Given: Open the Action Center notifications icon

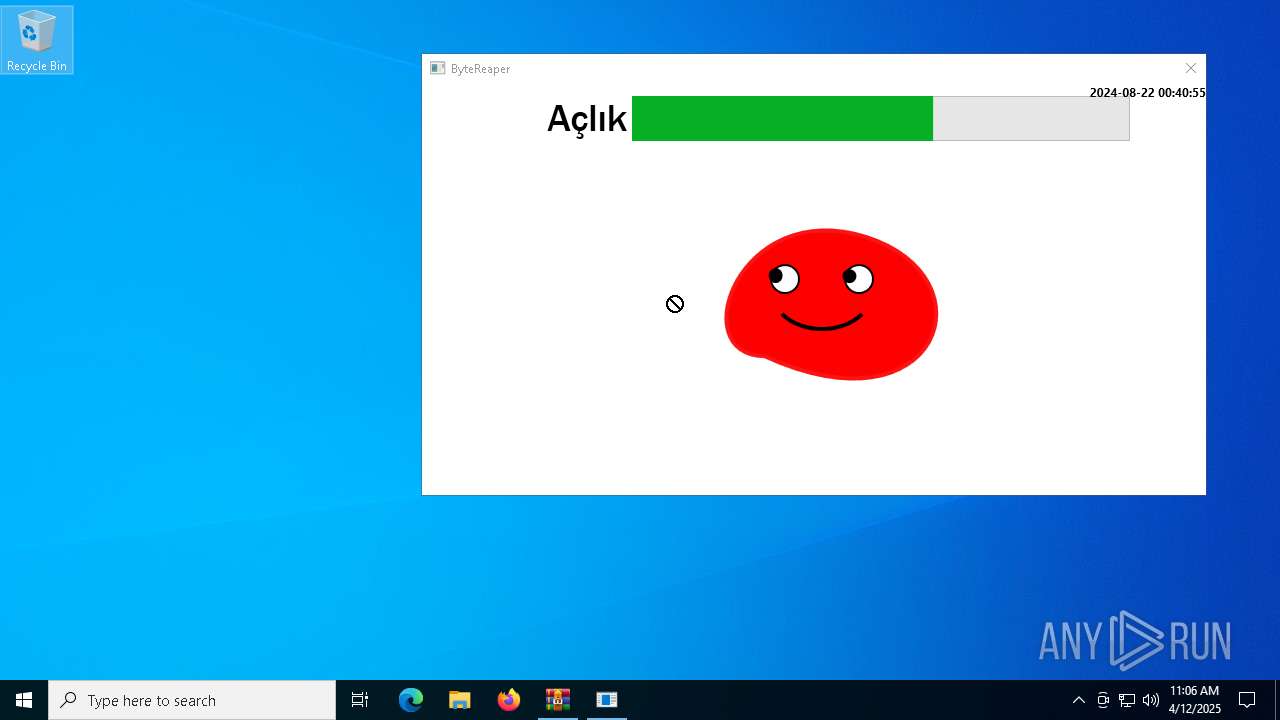Looking at the screenshot, I should pyautogui.click(x=1247, y=700).
